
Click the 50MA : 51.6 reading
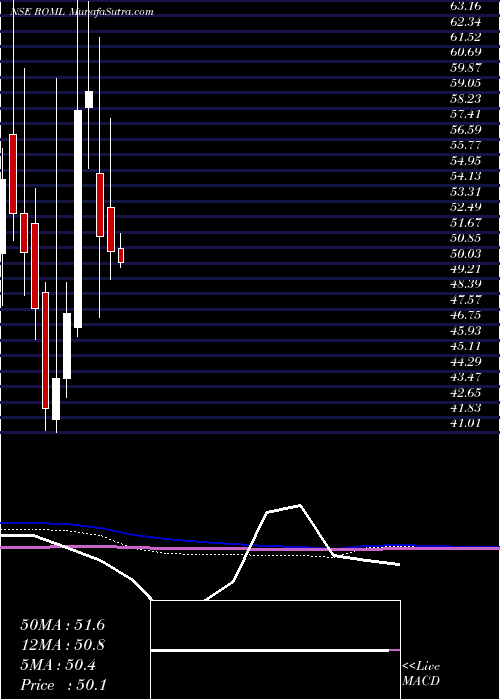tap(62, 625)
